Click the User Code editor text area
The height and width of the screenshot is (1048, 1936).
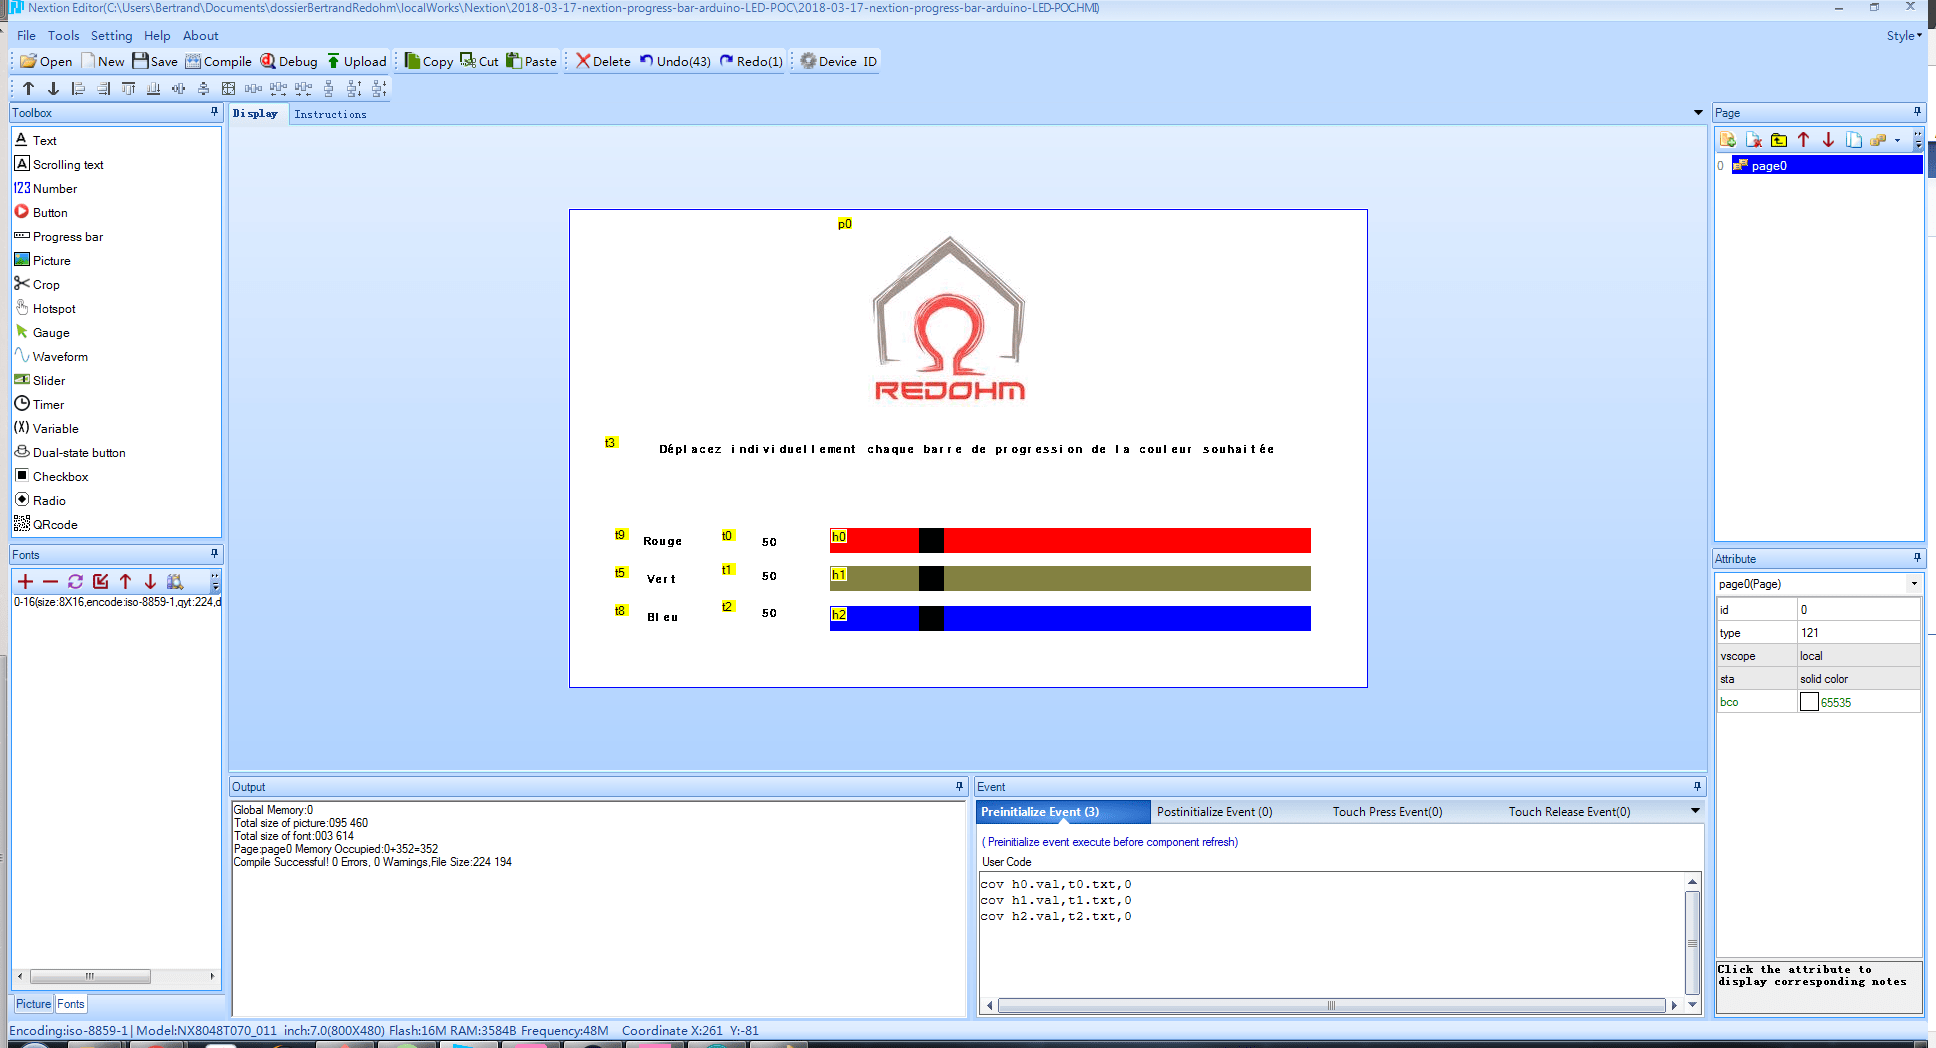click(1332, 935)
